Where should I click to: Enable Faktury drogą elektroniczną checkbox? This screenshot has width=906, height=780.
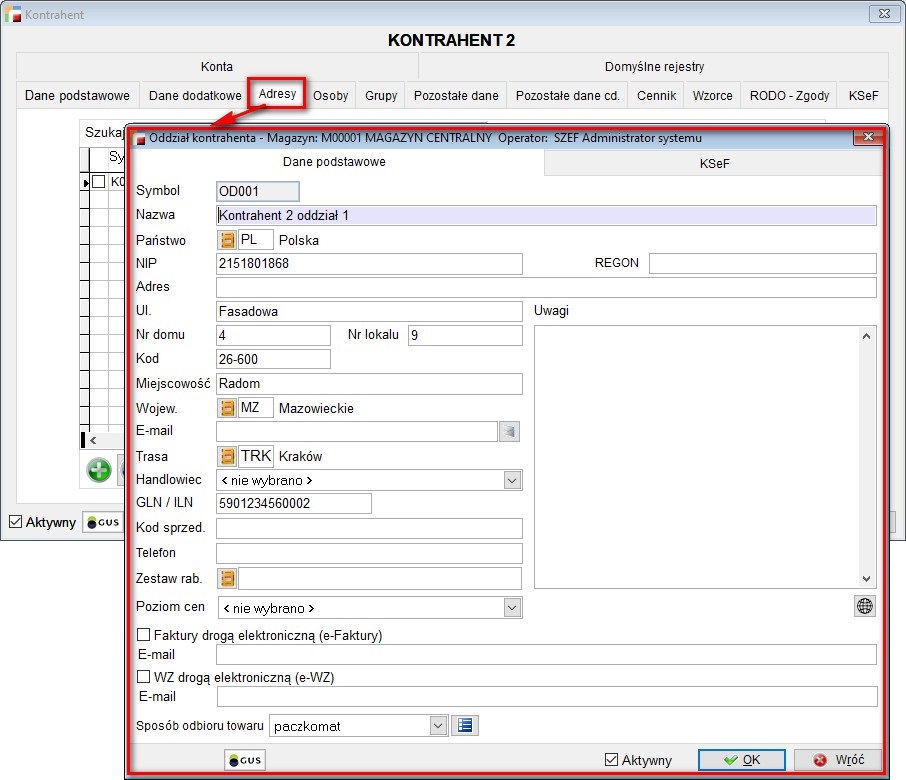[144, 635]
